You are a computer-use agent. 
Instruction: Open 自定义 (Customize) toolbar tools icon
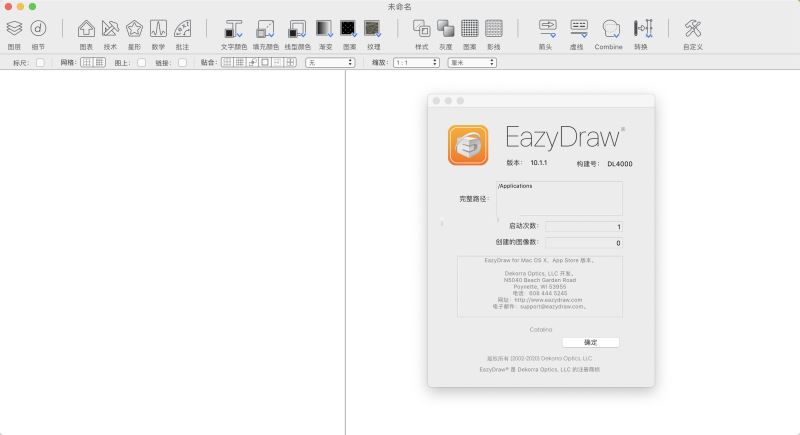693,29
